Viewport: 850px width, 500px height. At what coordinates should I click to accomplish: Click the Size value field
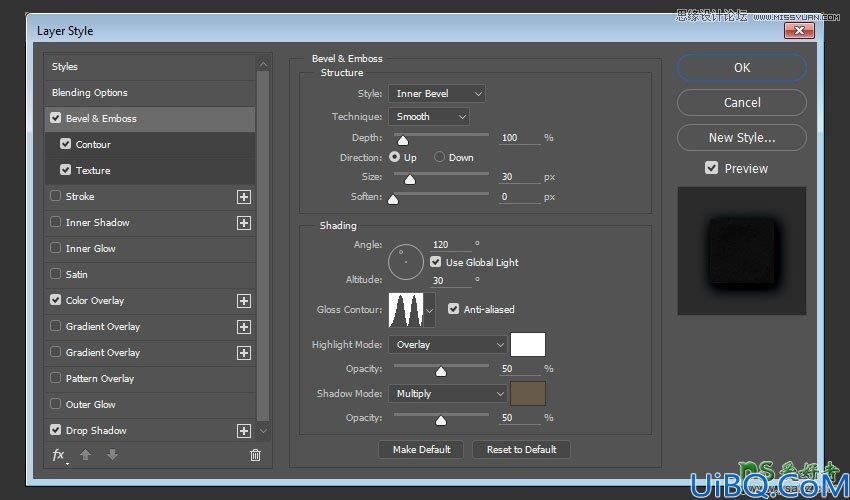(519, 177)
